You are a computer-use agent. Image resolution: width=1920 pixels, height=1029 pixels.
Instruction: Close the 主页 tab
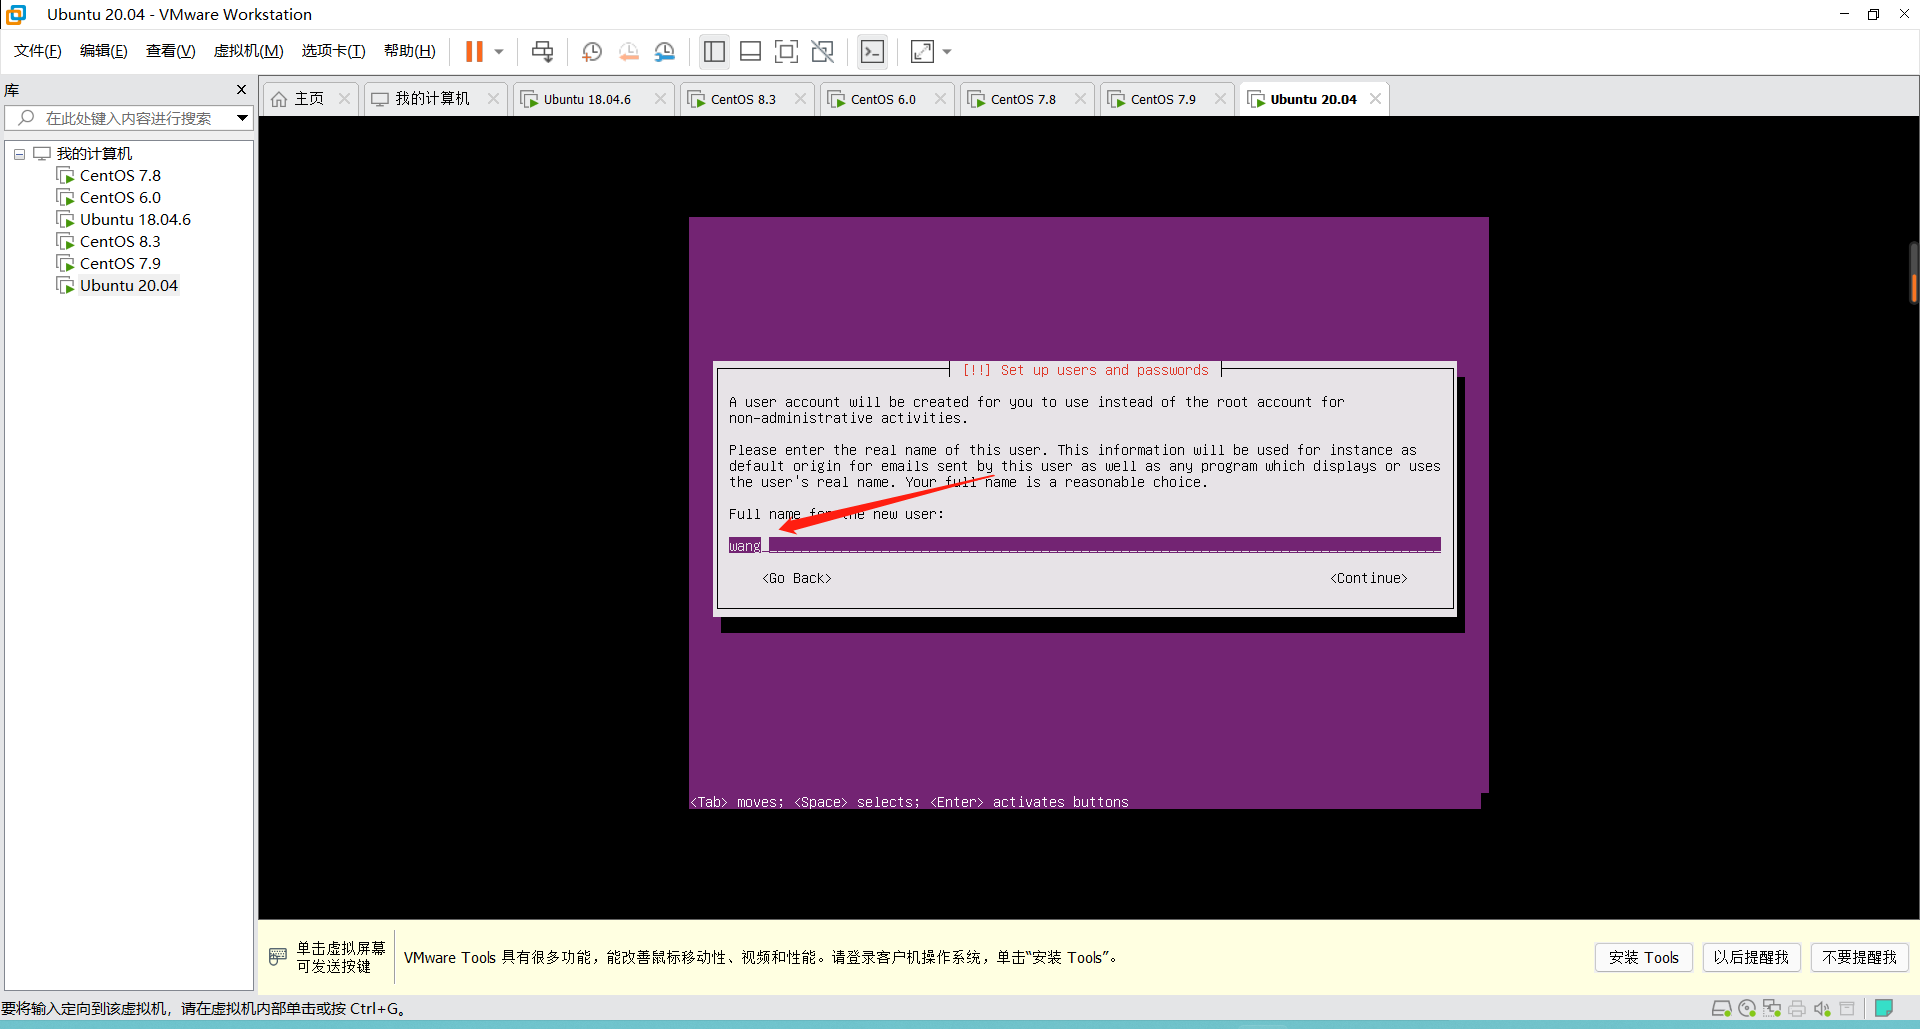pyautogui.click(x=345, y=99)
